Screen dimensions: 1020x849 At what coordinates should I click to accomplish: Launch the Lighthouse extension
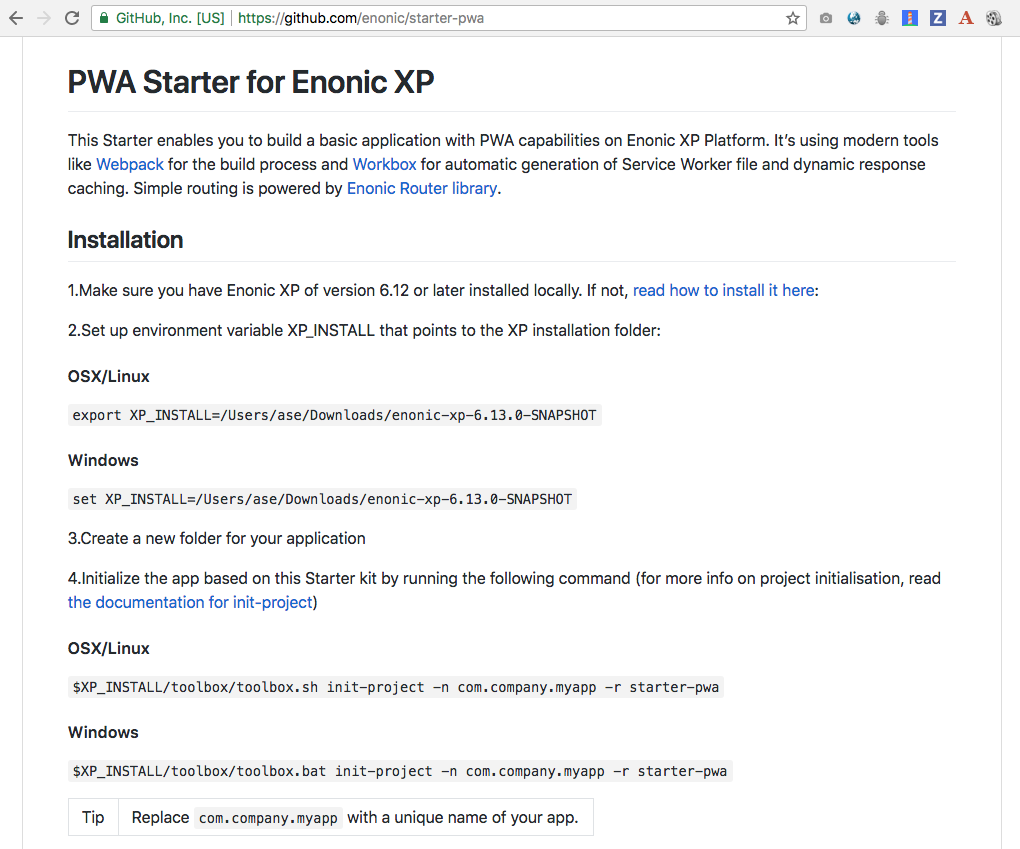(x=910, y=18)
